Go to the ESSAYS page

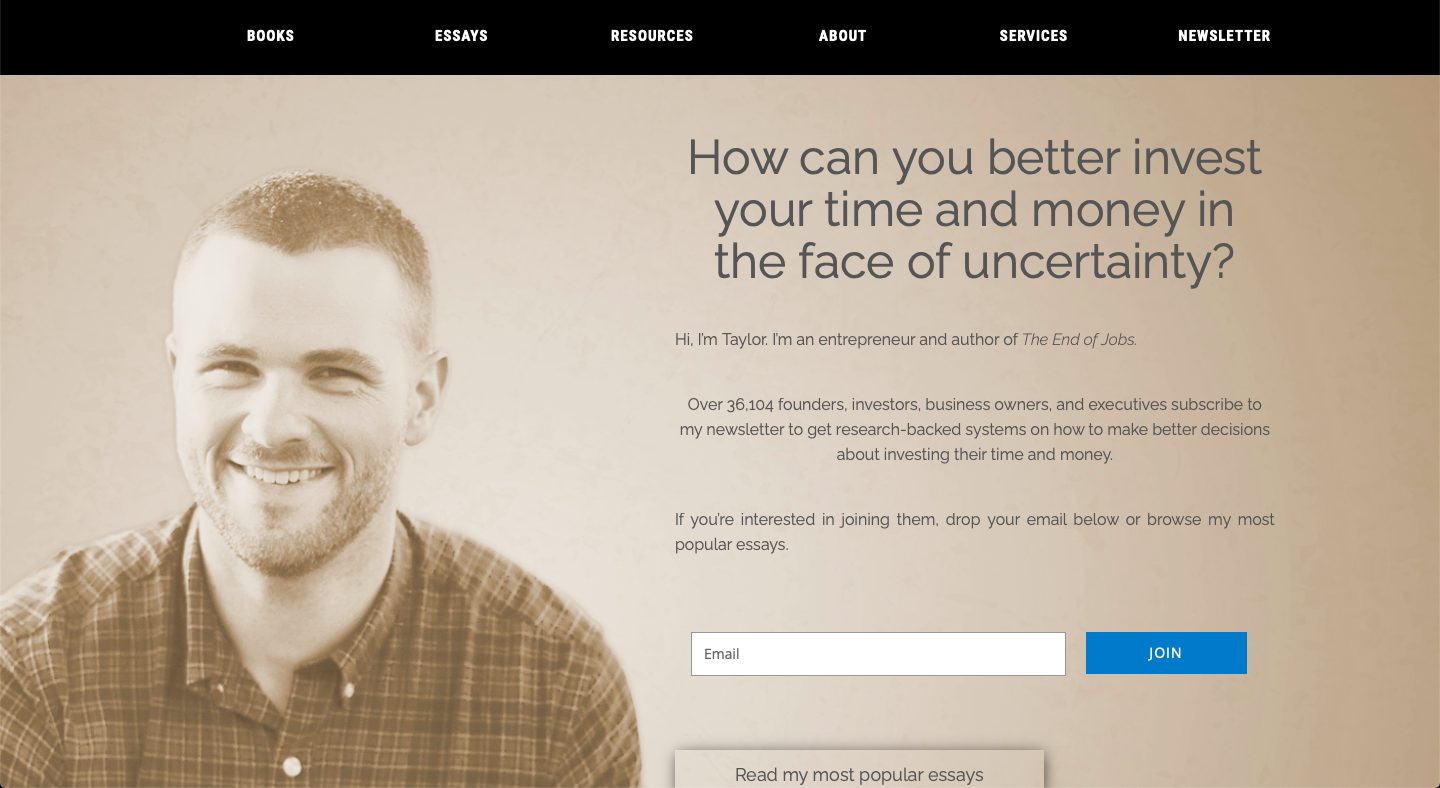461,36
